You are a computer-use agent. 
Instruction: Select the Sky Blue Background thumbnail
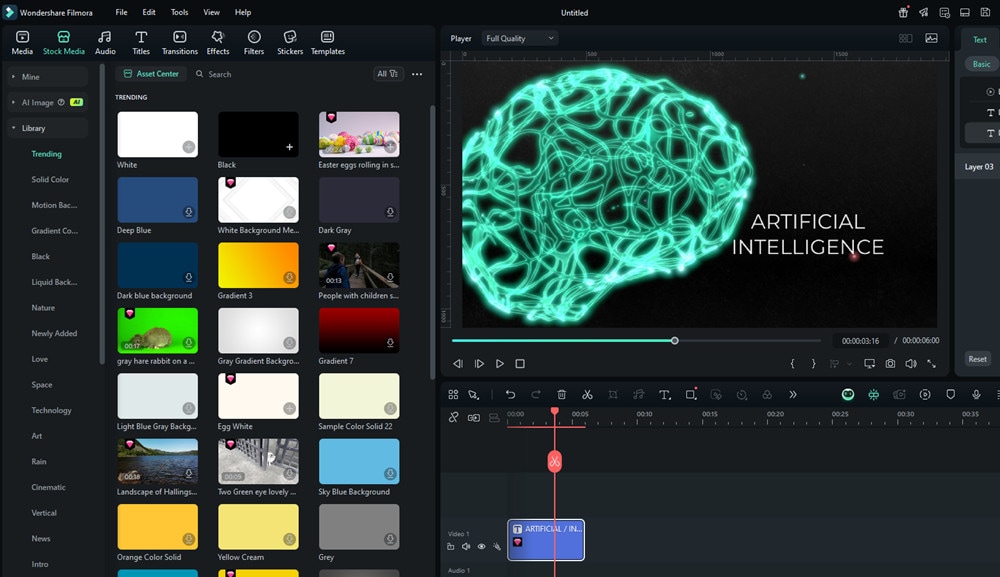pyautogui.click(x=359, y=462)
